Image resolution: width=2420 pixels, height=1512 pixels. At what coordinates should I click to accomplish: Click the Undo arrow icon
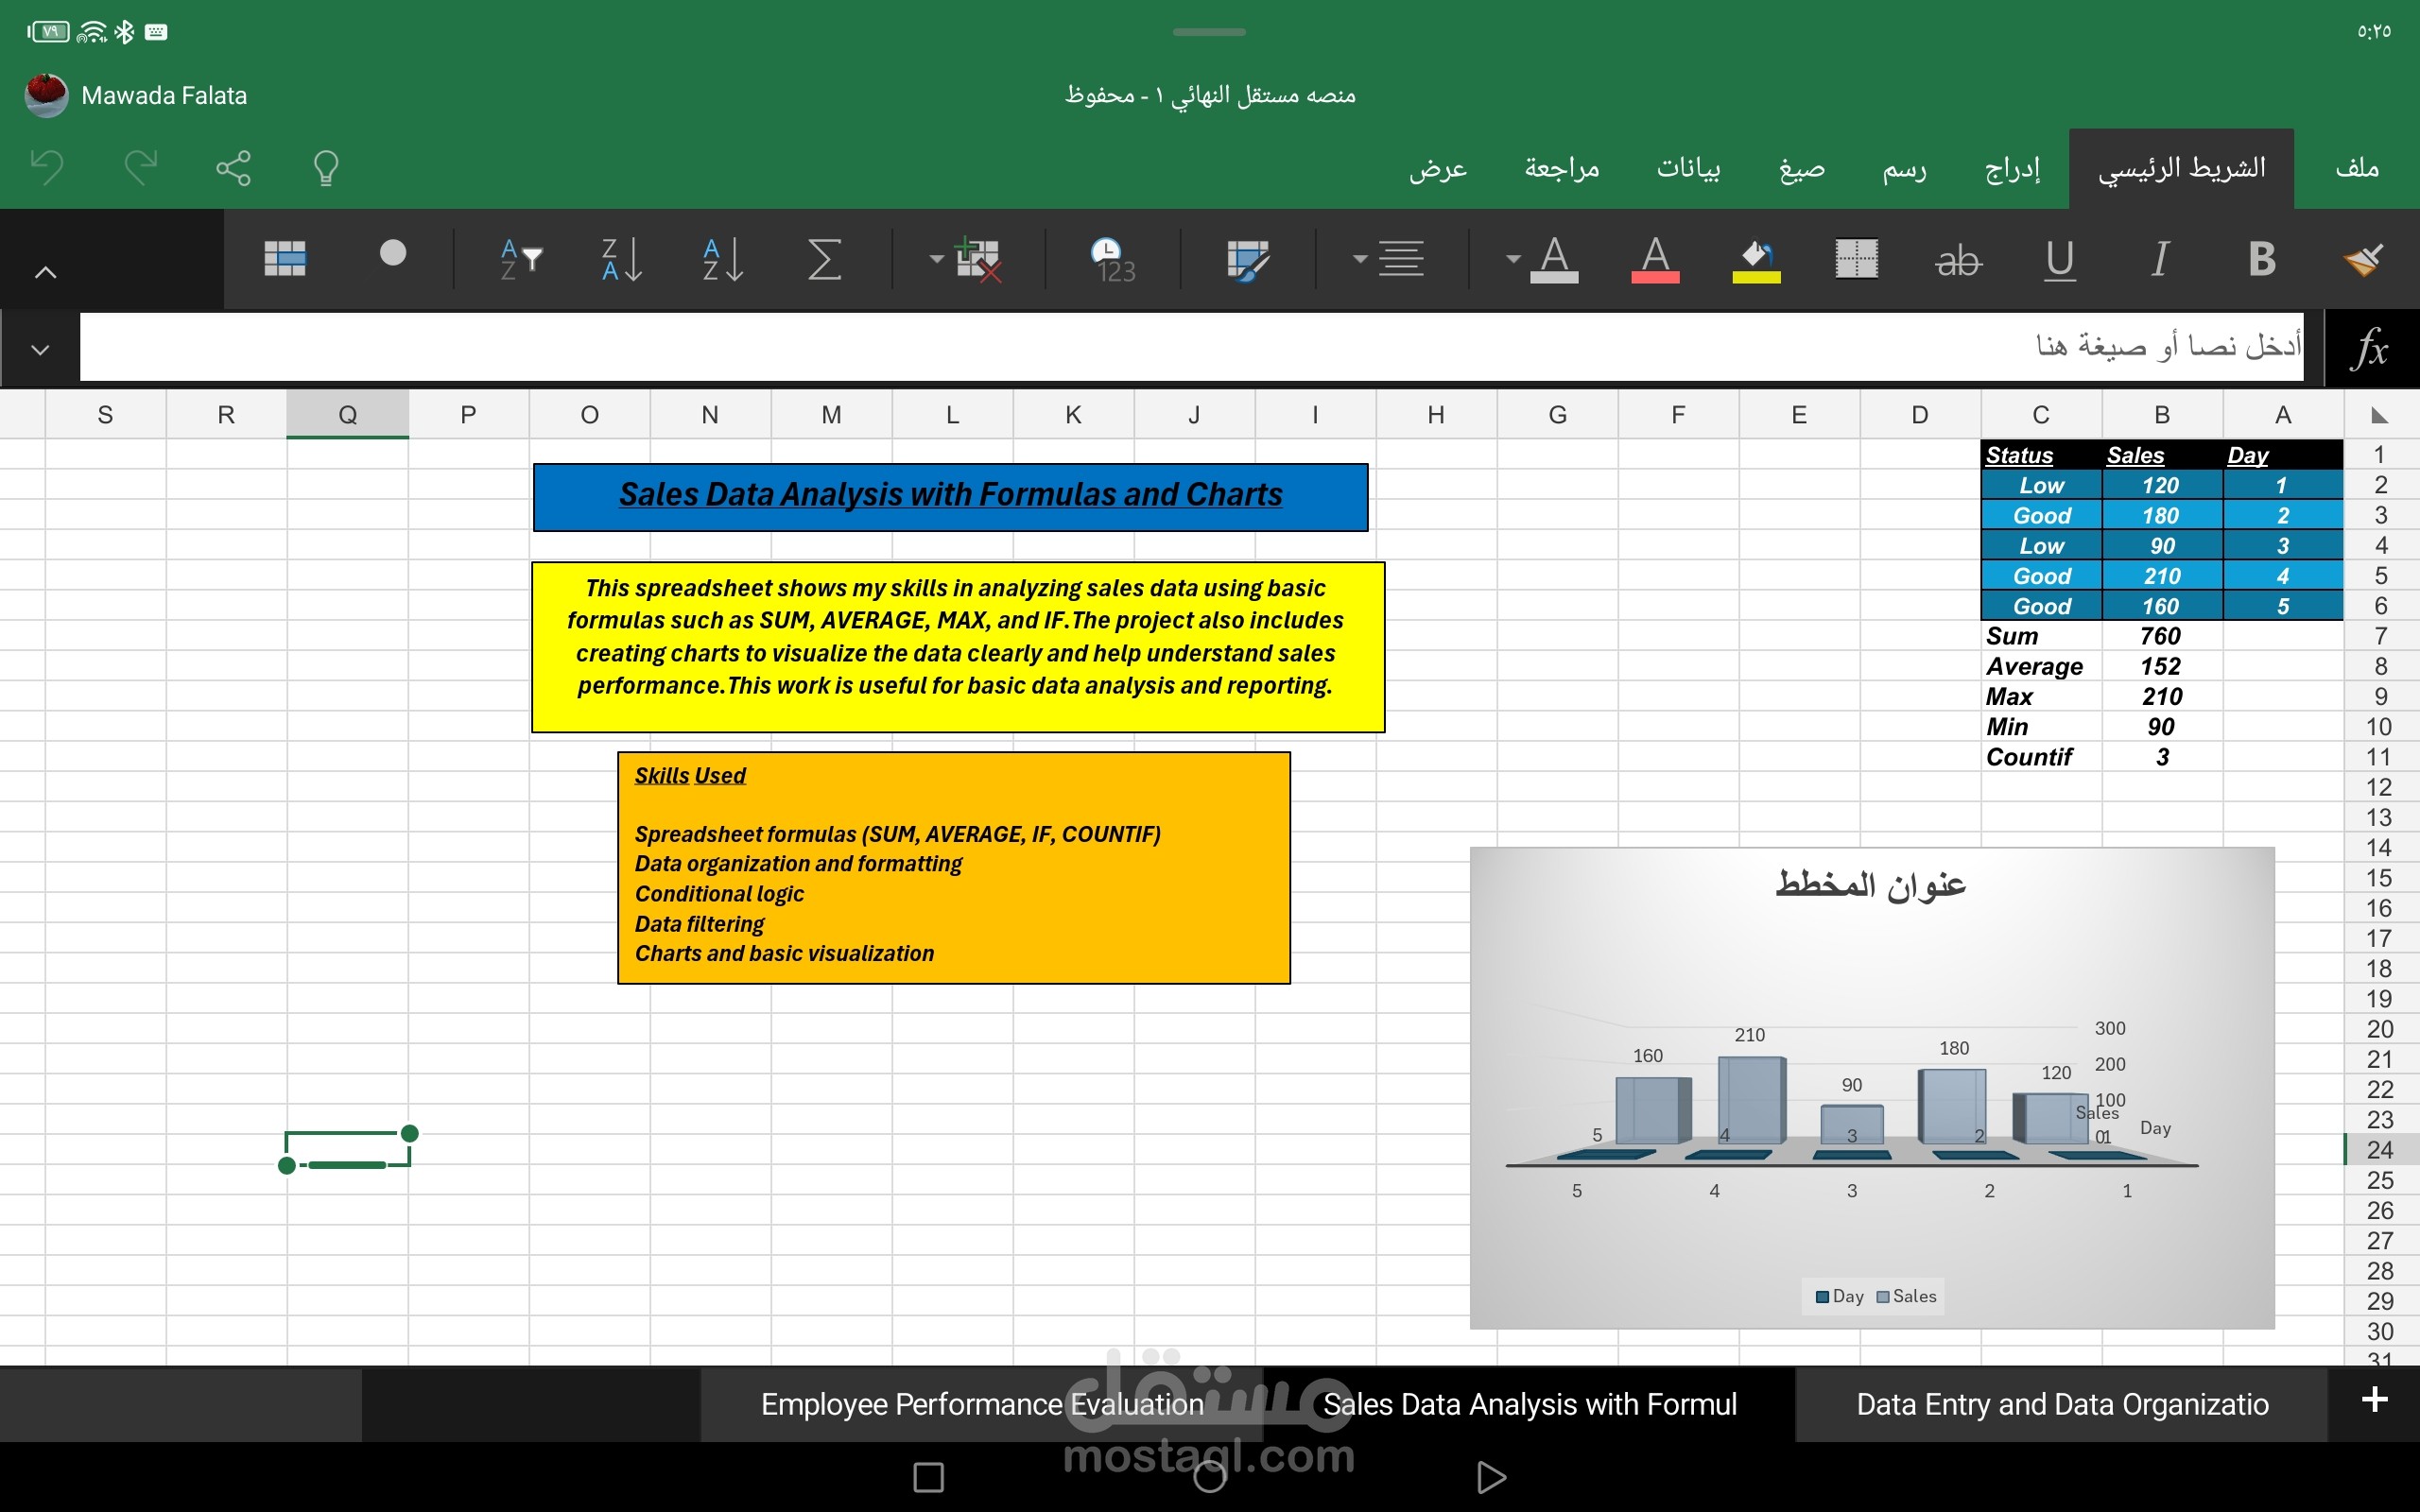[47, 167]
